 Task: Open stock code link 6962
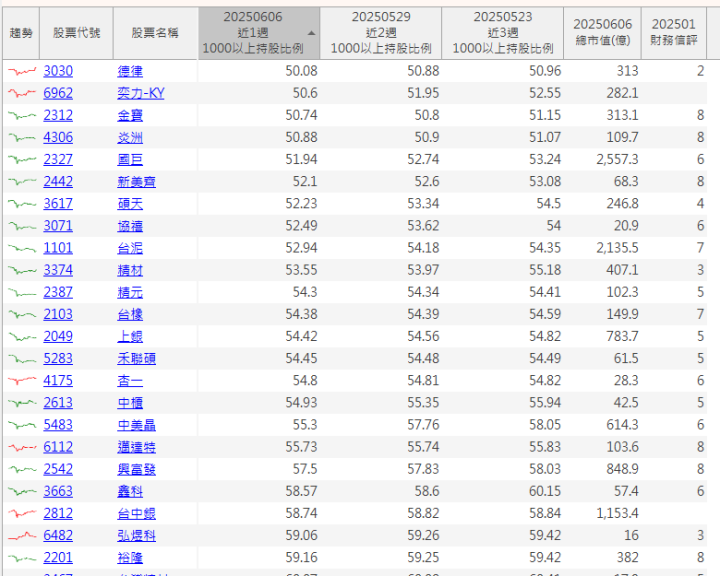coord(58,93)
